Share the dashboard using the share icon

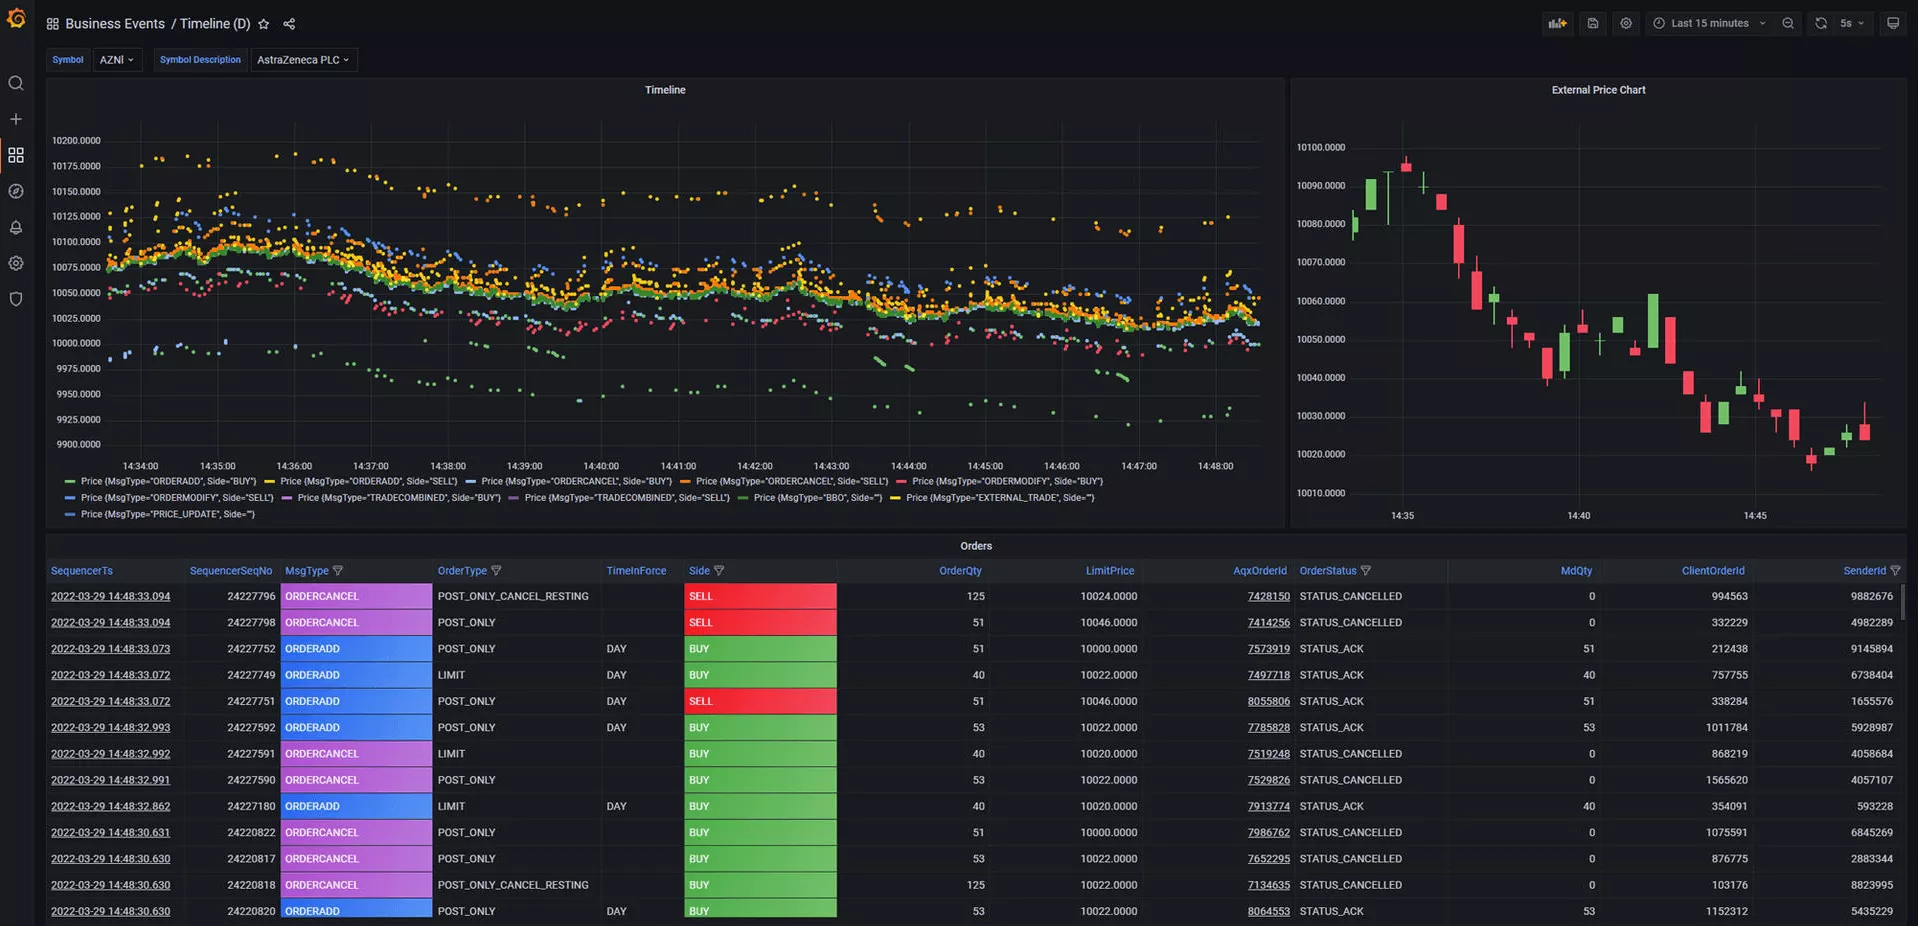pos(289,23)
